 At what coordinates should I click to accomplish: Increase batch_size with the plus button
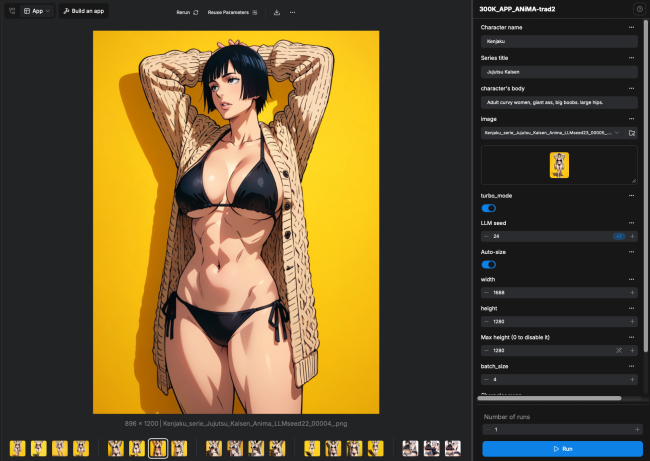click(632, 380)
